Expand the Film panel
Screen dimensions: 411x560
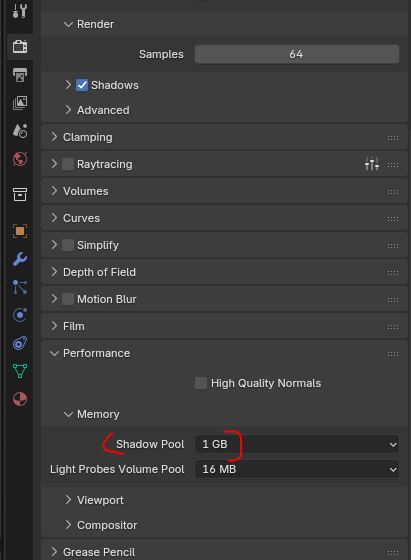click(x=54, y=326)
